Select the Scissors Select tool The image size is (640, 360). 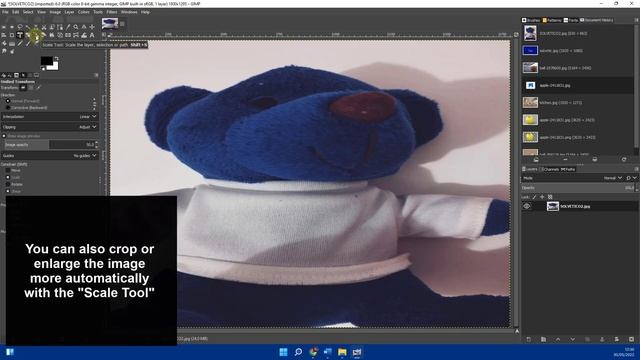click(44, 27)
